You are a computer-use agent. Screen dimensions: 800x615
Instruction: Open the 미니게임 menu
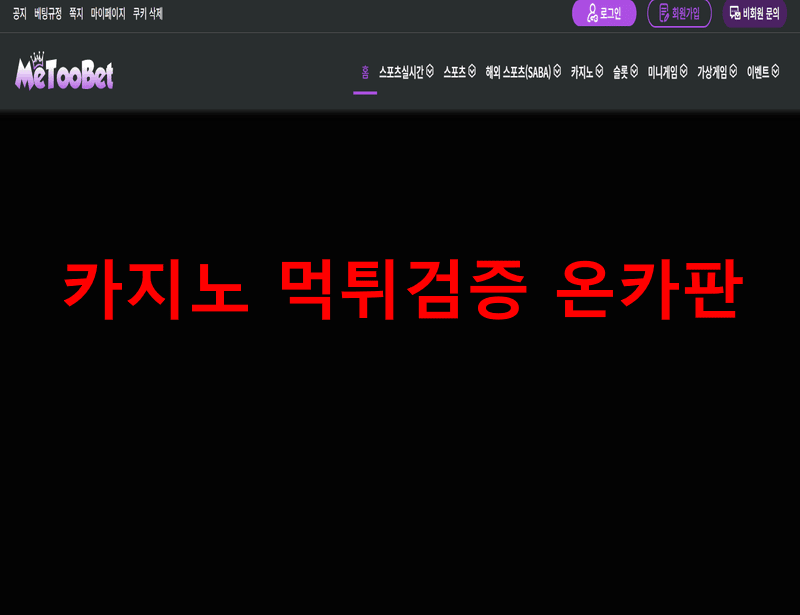662,72
